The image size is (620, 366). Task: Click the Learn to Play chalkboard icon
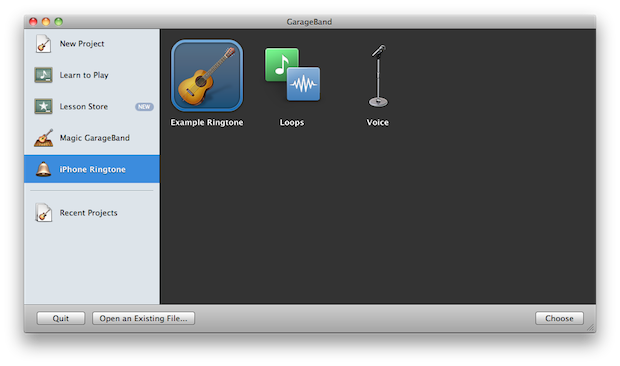(43, 75)
